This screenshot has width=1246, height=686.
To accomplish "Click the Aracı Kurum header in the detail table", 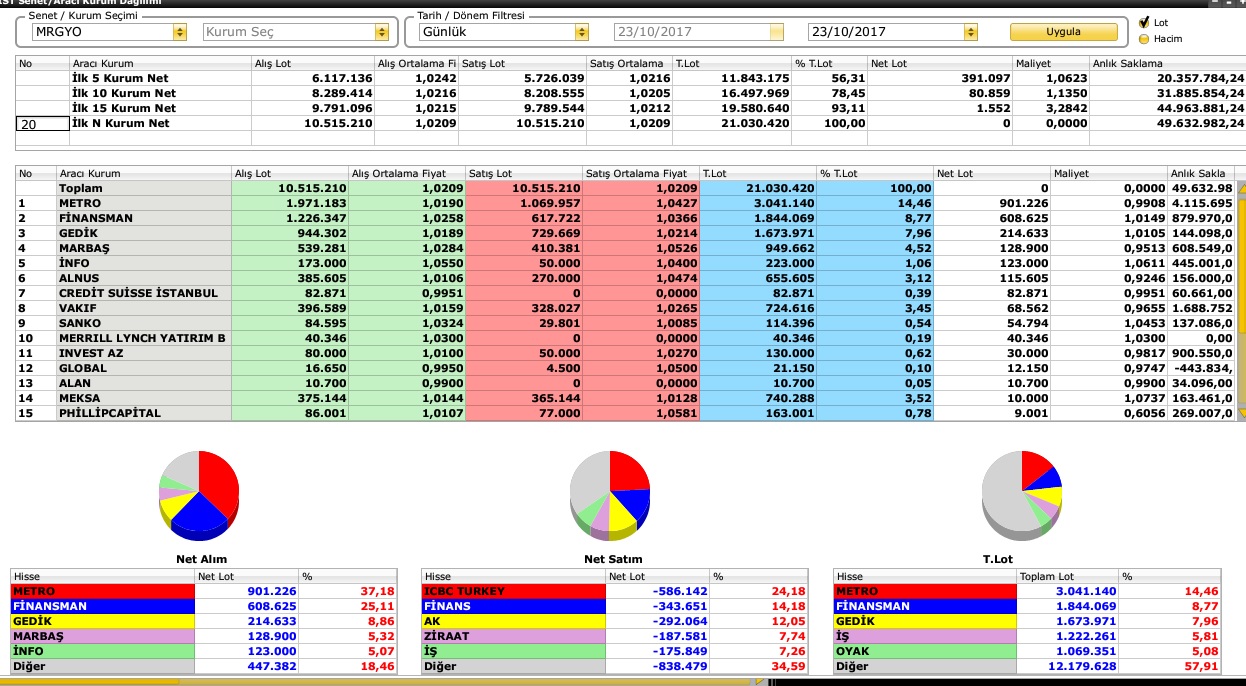I will coord(143,173).
